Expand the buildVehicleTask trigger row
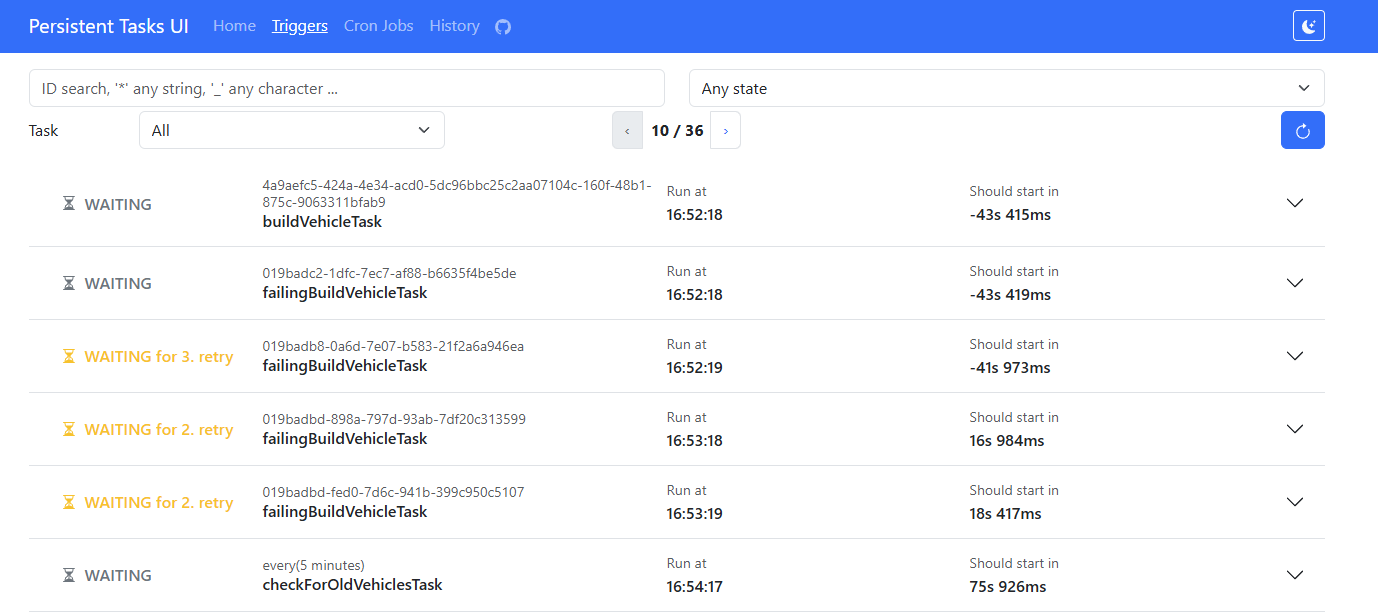Image resolution: width=1378 pixels, height=612 pixels. coord(1294,203)
